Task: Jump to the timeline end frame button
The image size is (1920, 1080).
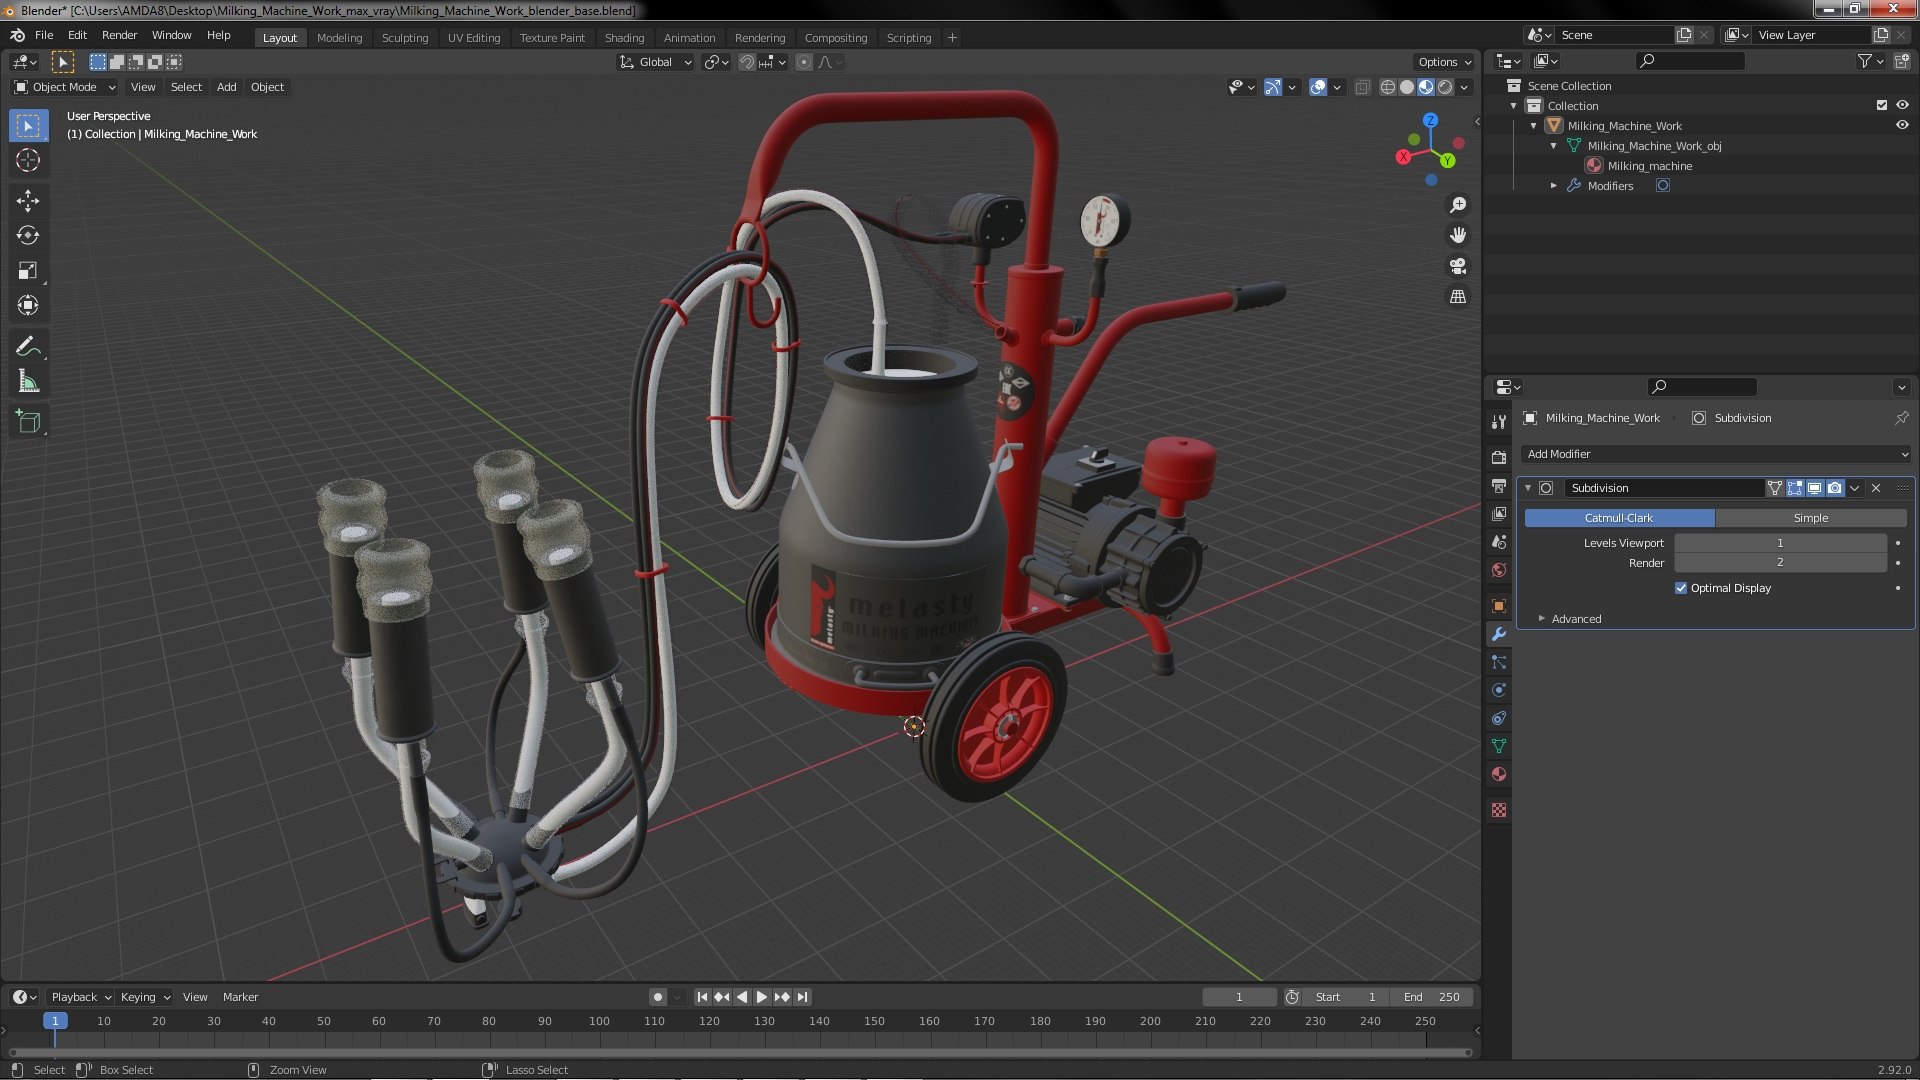Action: coord(802,997)
